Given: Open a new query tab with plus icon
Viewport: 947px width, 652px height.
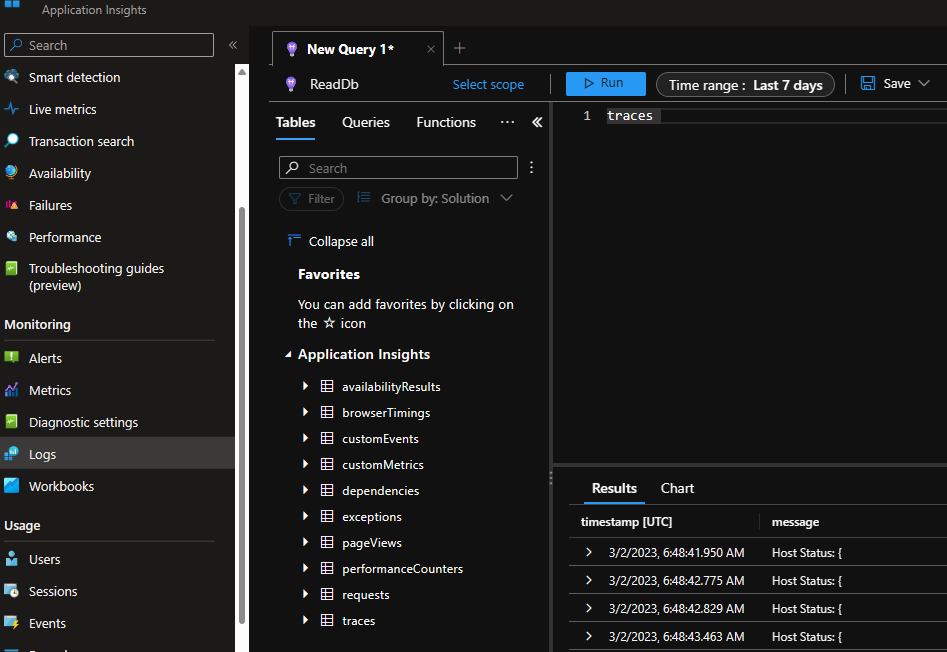Looking at the screenshot, I should (x=459, y=47).
